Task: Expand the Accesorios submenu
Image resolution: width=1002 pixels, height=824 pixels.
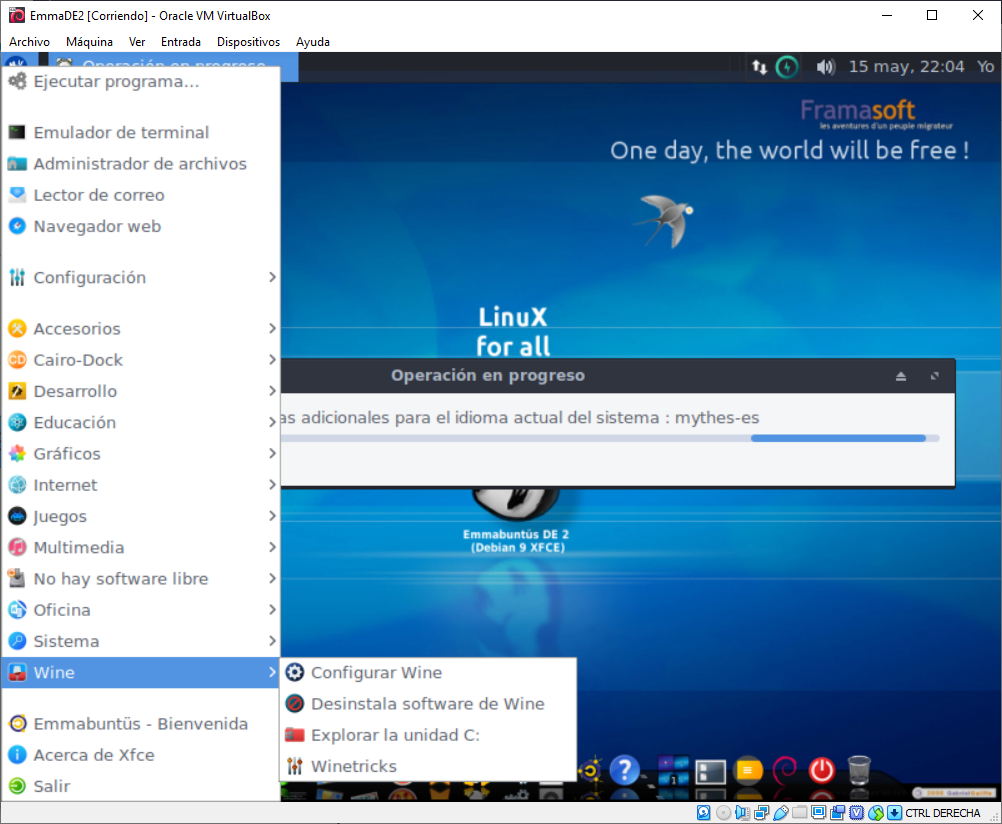Action: (x=140, y=328)
